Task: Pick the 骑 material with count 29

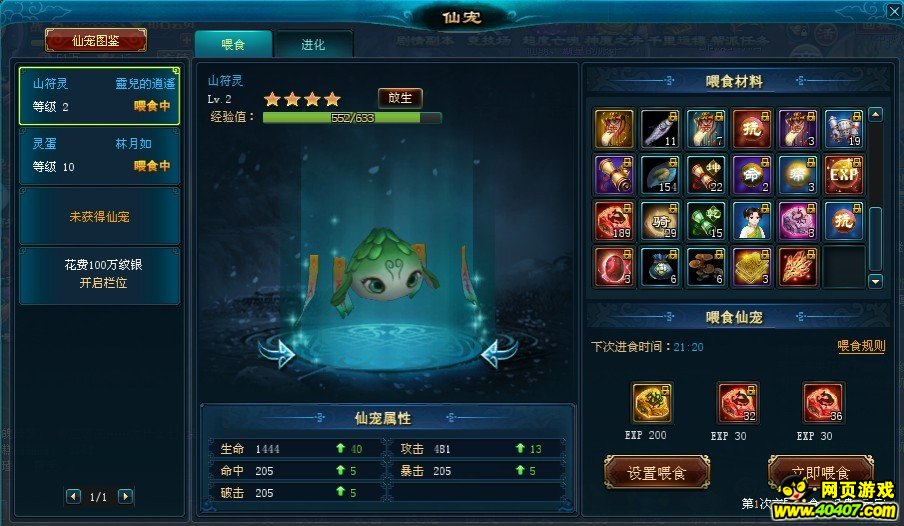Action: (x=660, y=221)
